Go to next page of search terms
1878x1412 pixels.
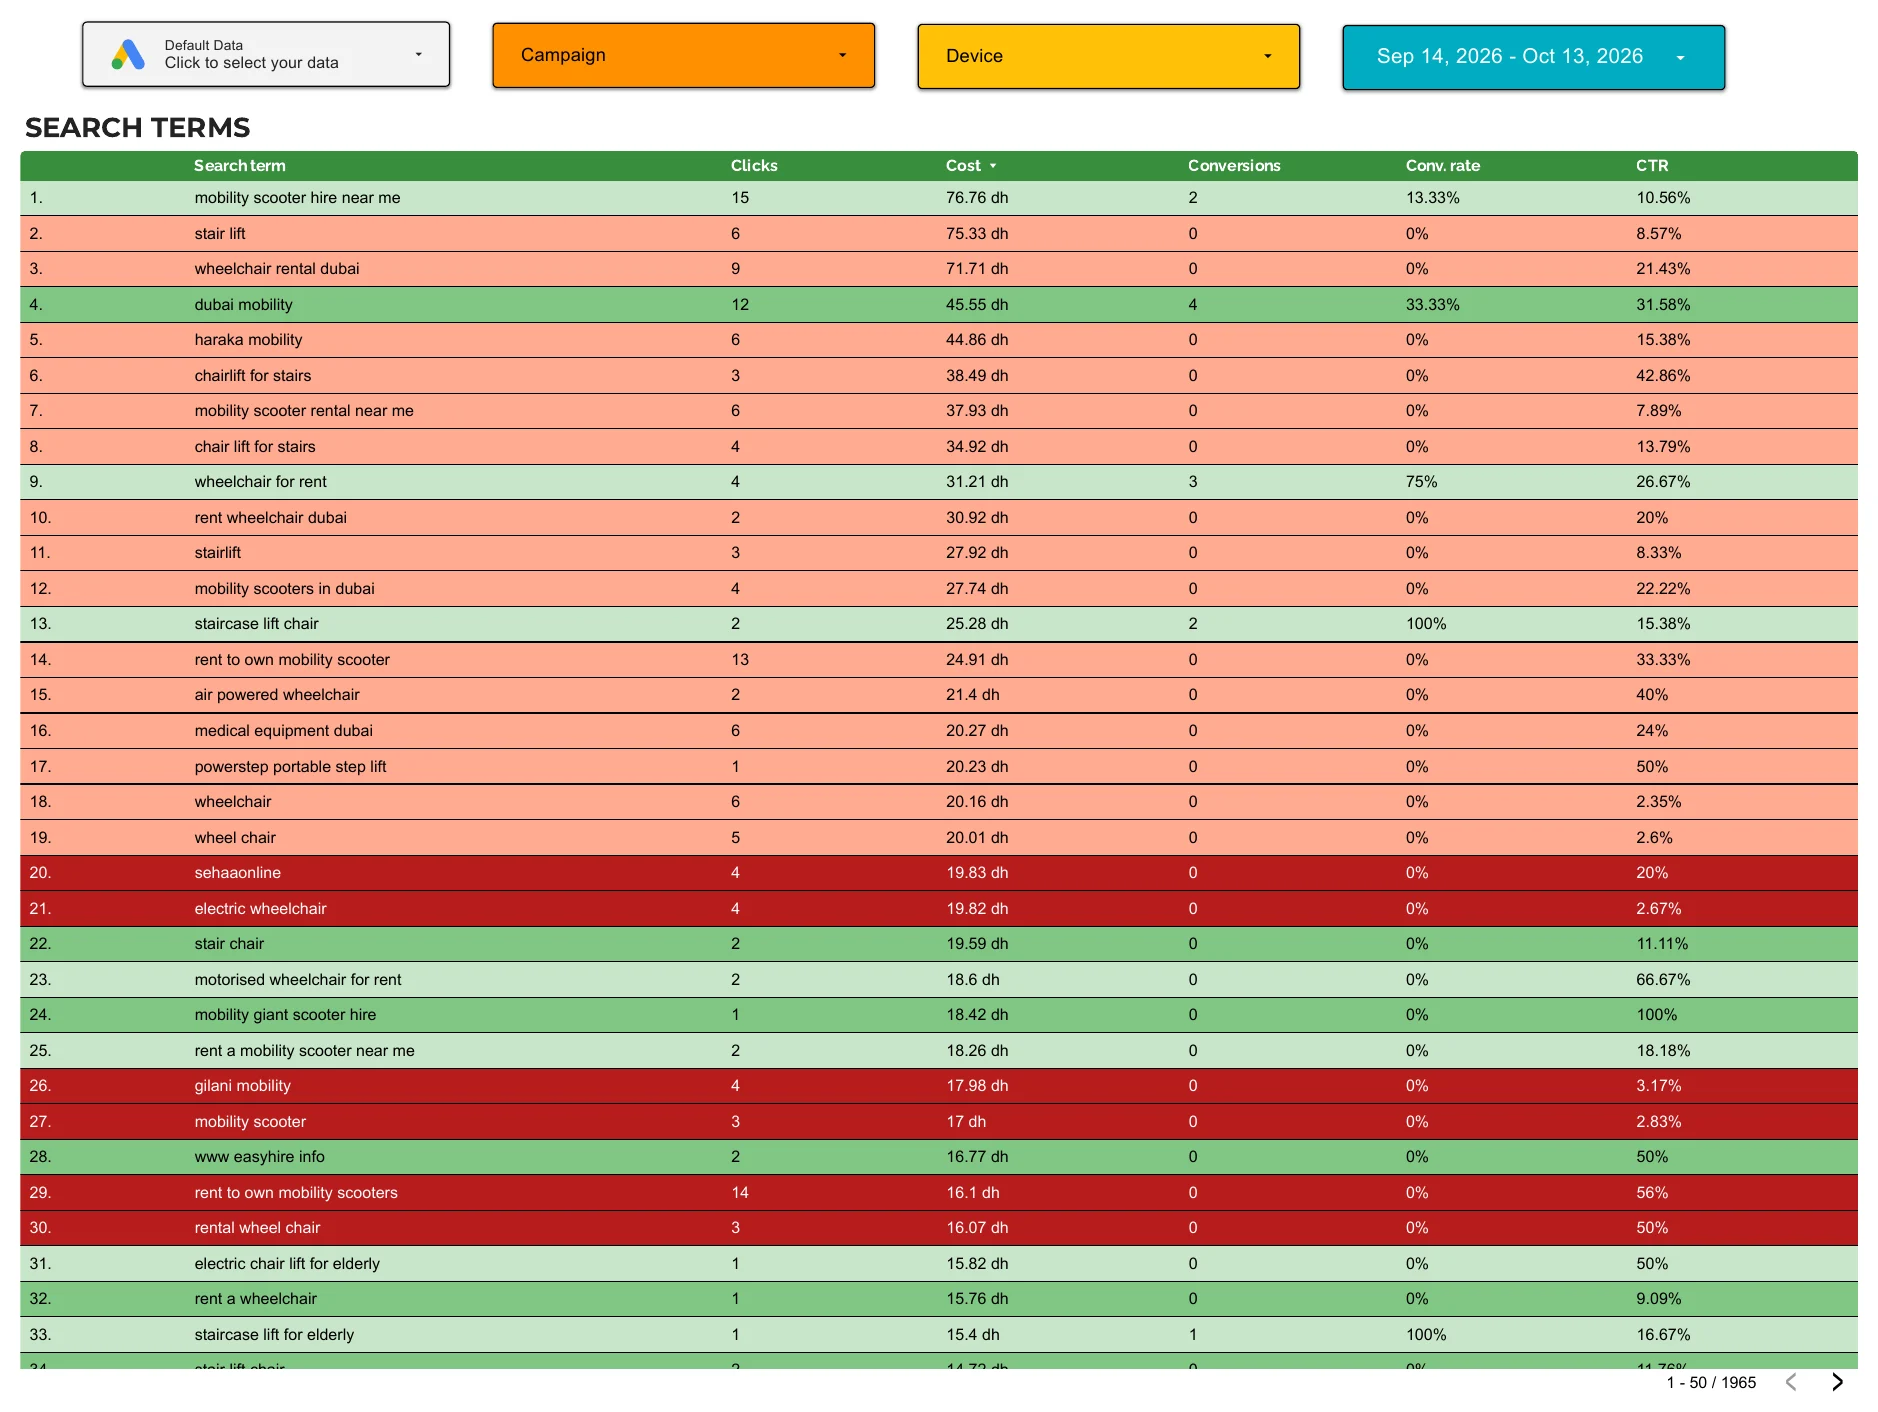1837,1382
